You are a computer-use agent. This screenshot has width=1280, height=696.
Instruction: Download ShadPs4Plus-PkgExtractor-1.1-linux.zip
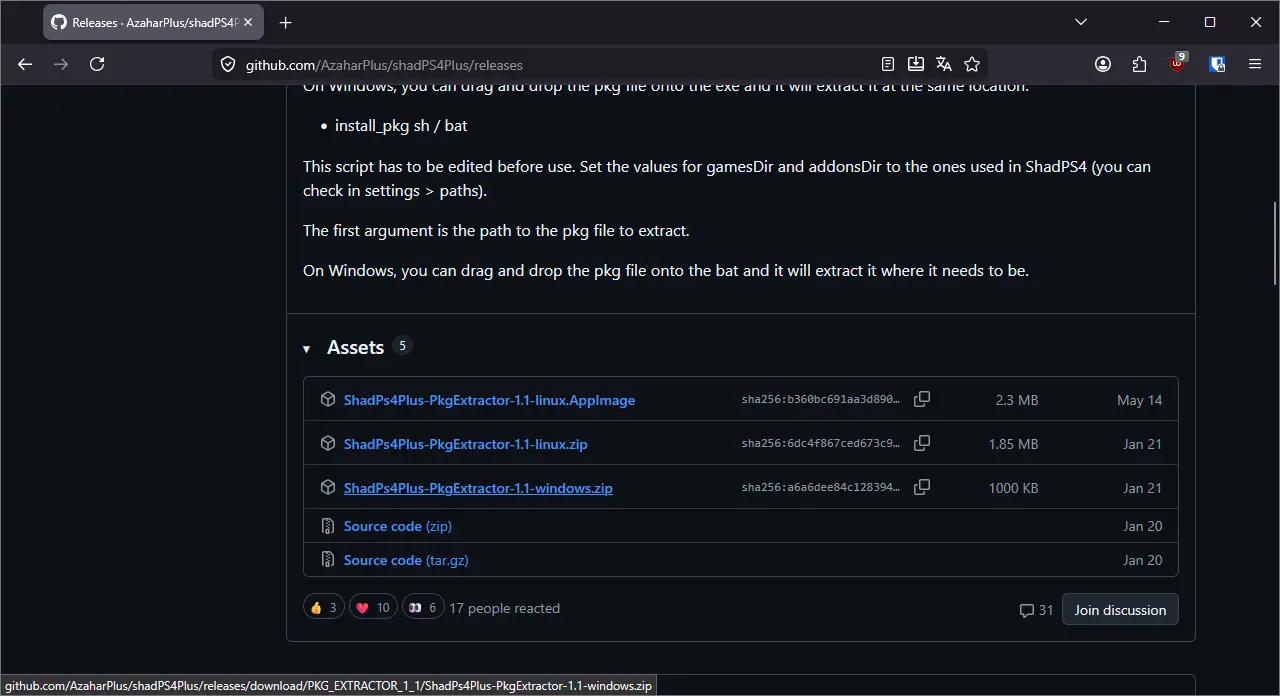pos(465,444)
